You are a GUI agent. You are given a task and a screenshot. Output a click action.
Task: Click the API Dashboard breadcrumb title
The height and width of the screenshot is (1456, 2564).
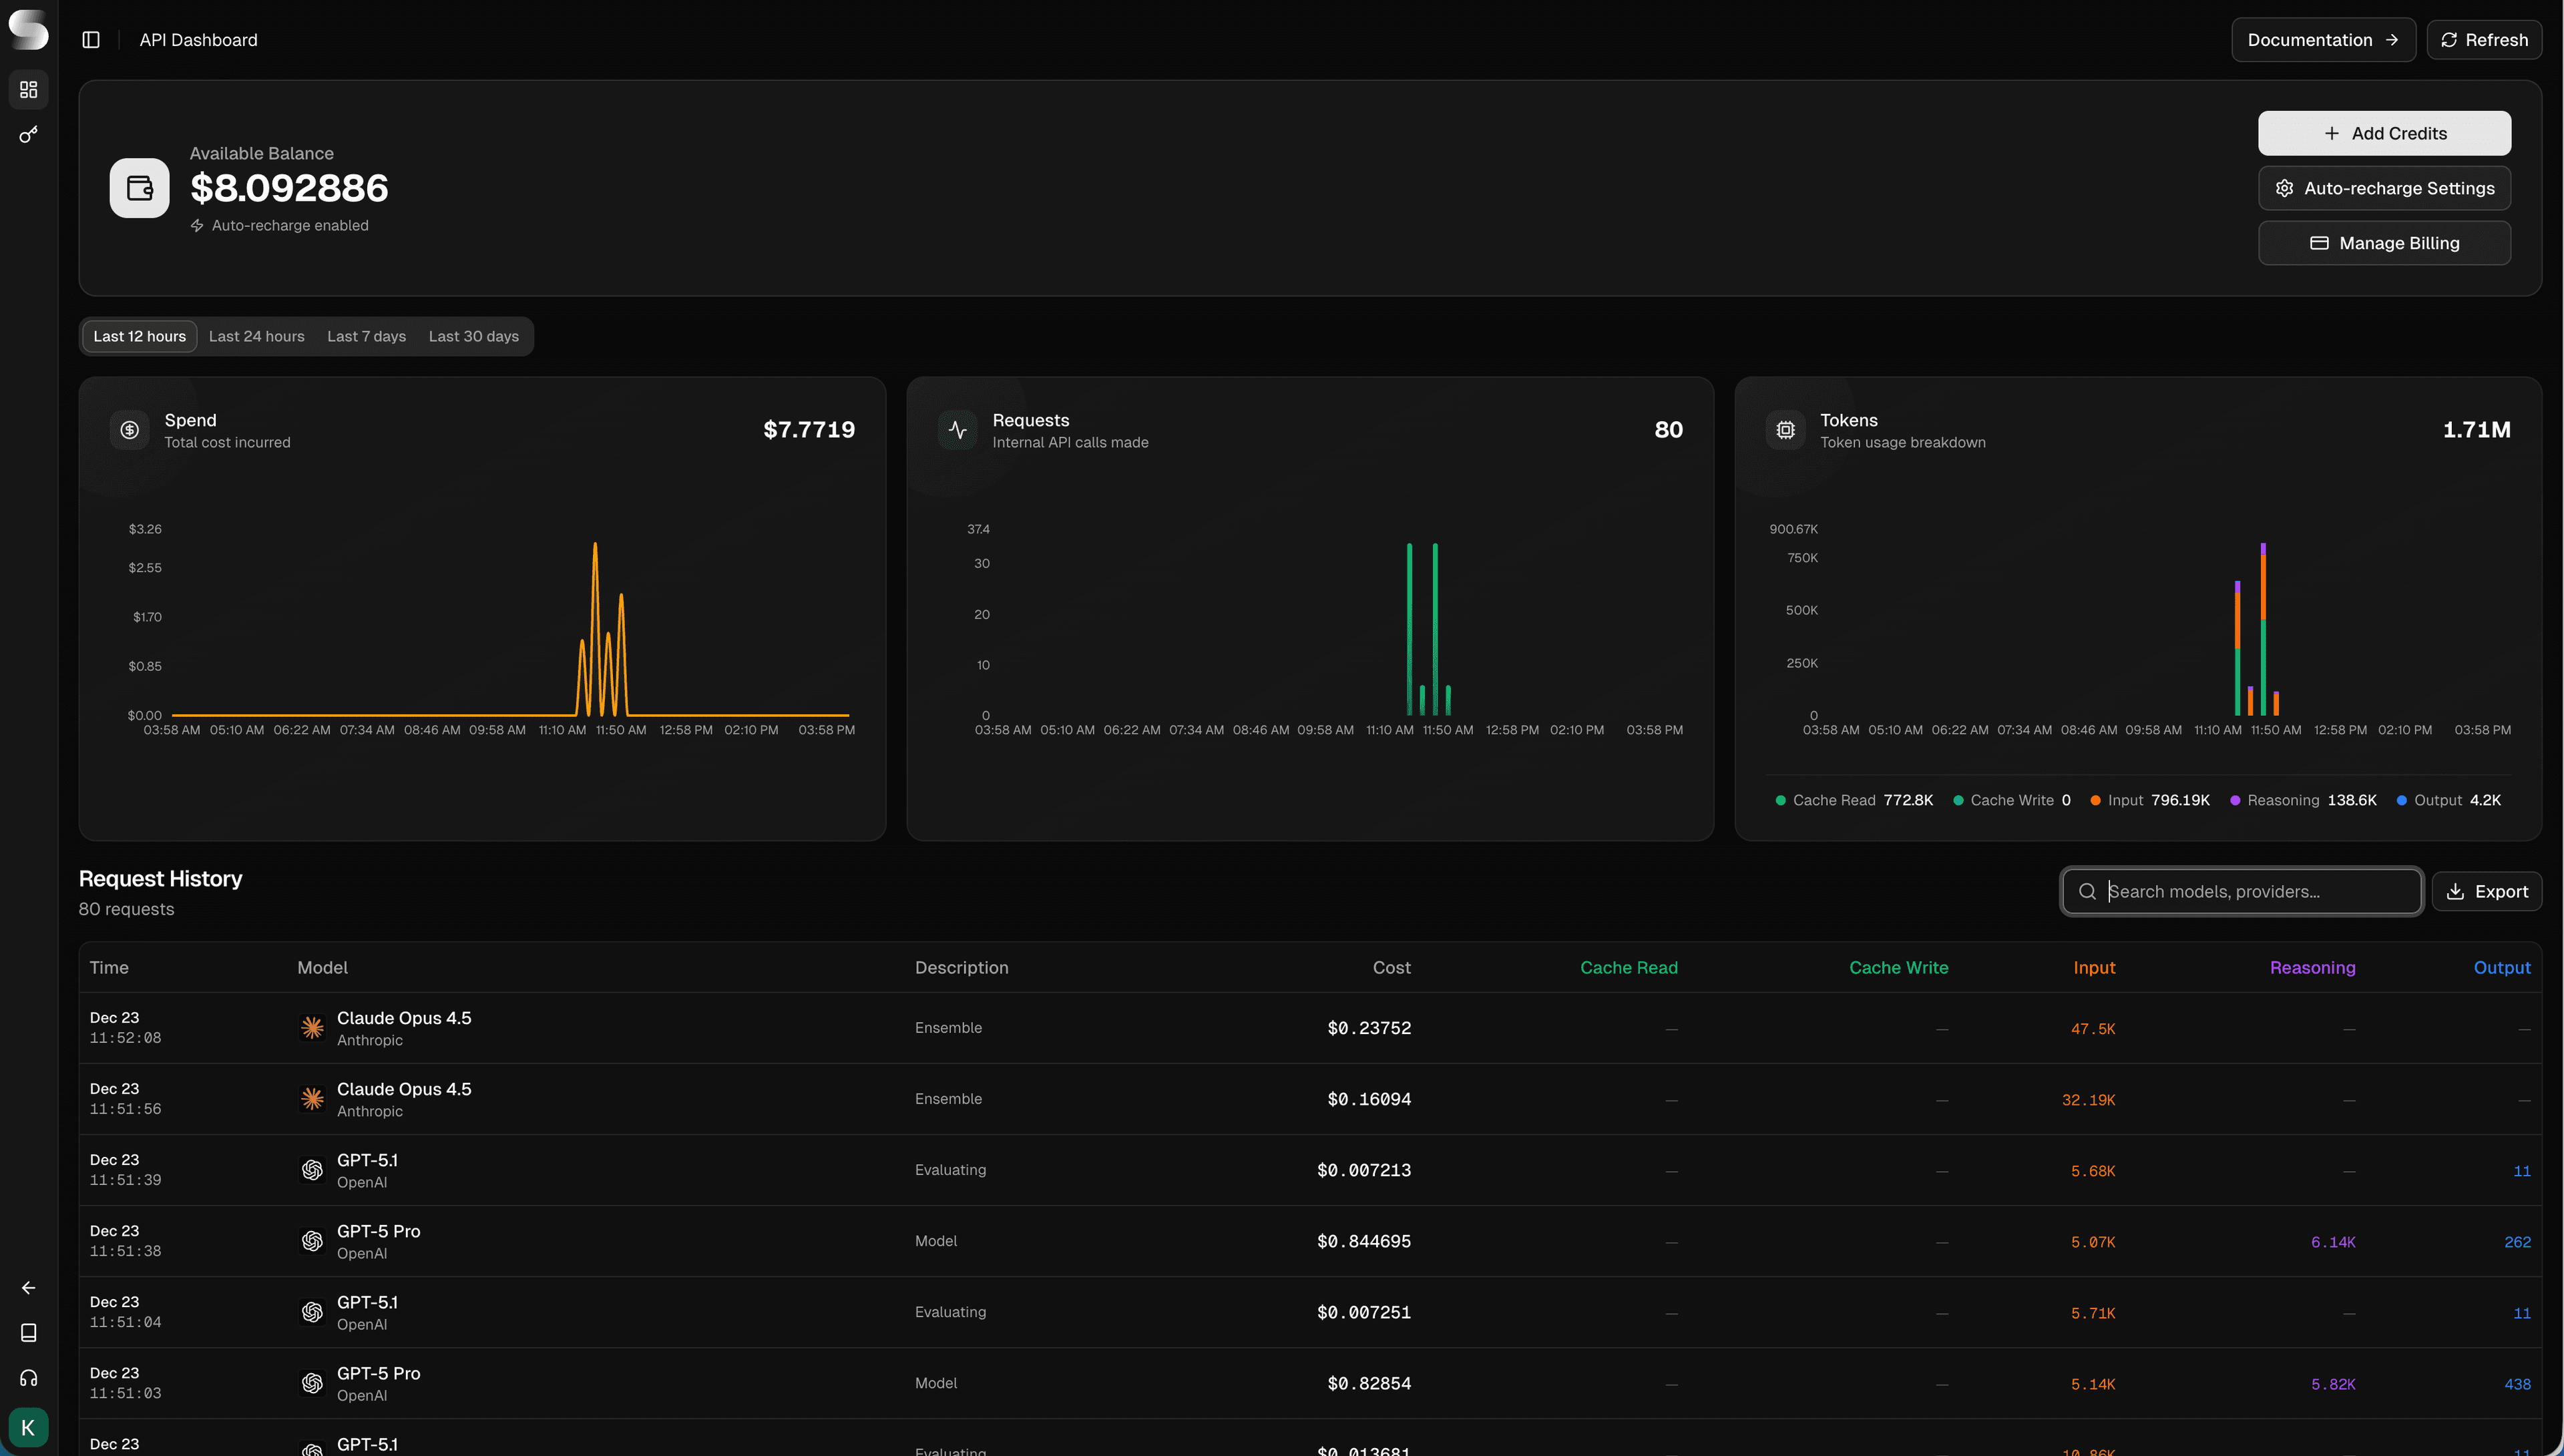pos(198,40)
